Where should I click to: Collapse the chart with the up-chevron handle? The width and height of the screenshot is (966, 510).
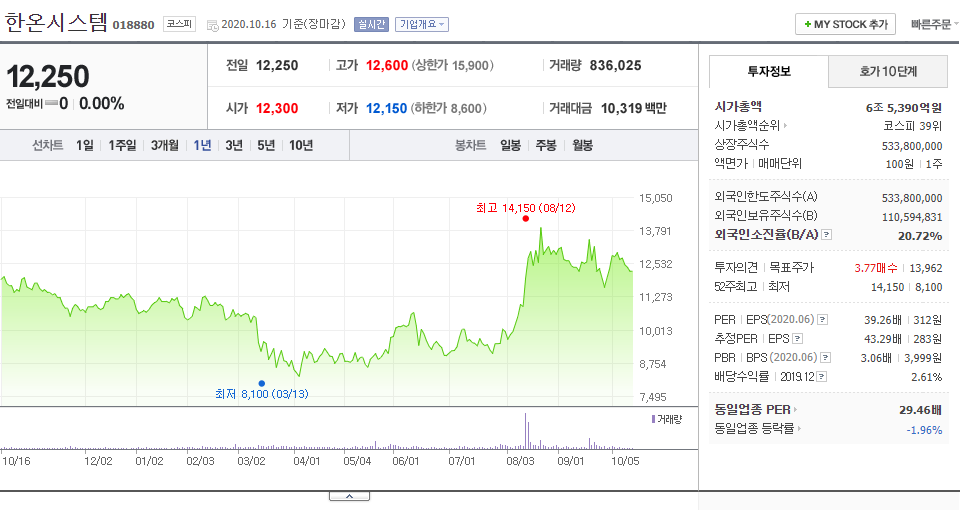(349, 496)
